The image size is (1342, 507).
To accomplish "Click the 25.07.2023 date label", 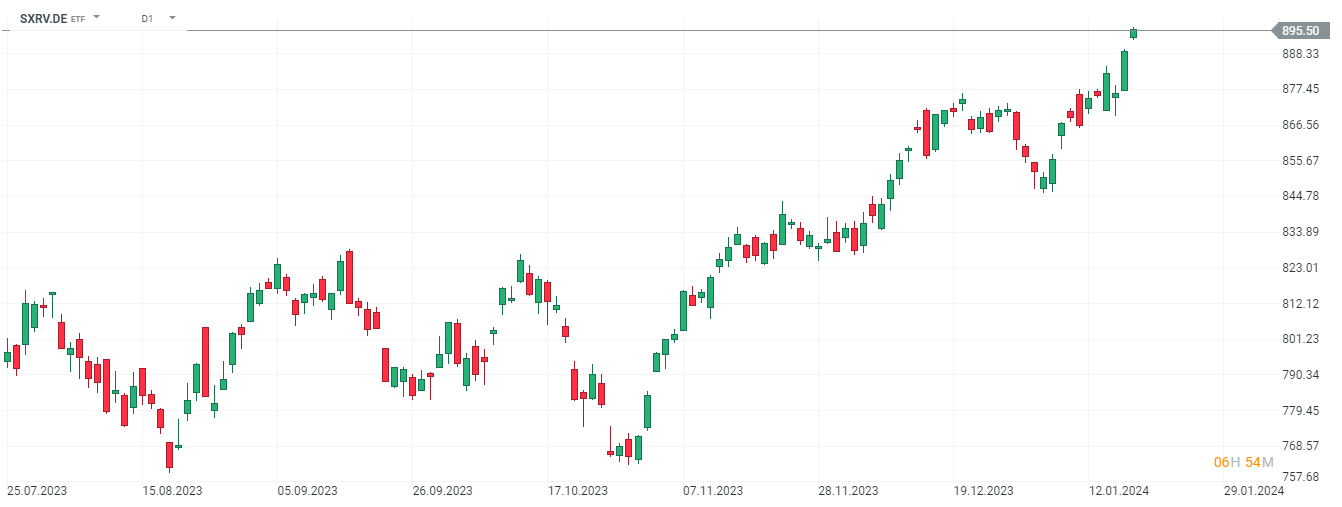I will click(x=36, y=491).
